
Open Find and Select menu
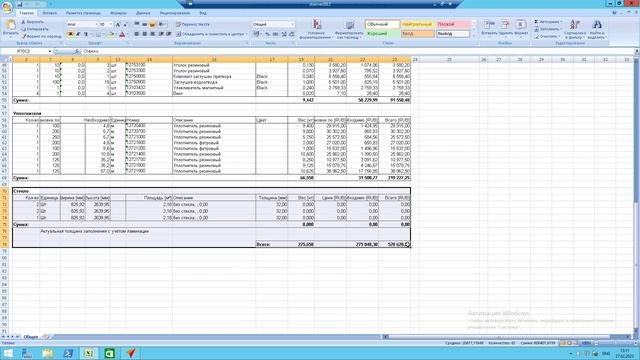pyautogui.click(x=597, y=29)
